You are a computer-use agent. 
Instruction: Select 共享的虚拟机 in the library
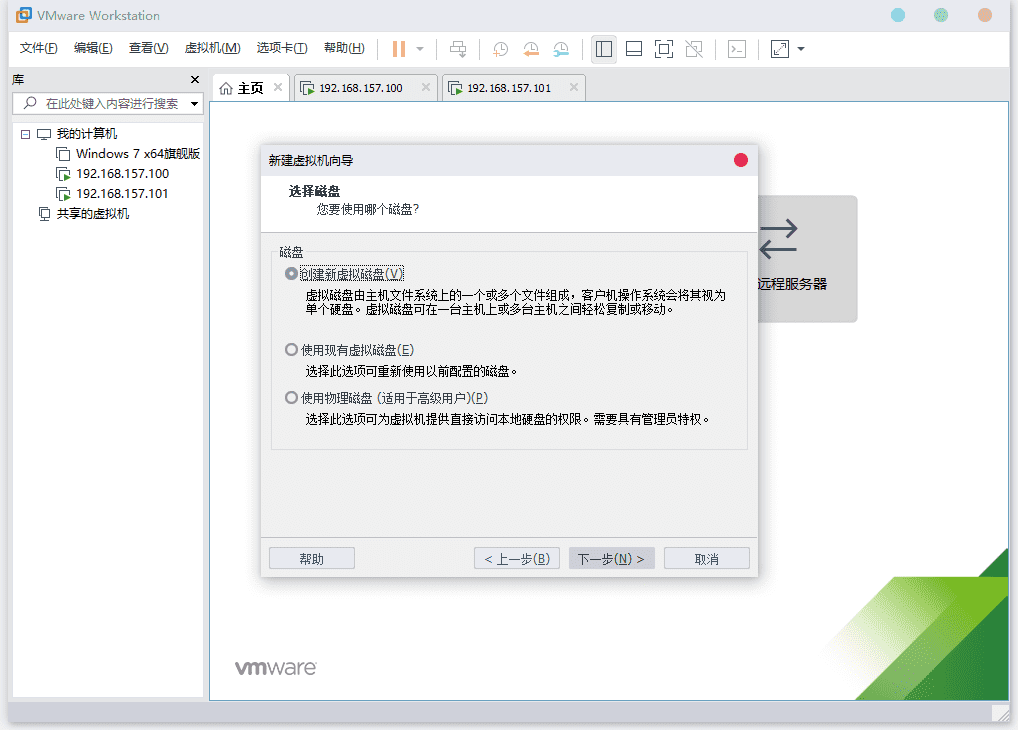[92, 214]
